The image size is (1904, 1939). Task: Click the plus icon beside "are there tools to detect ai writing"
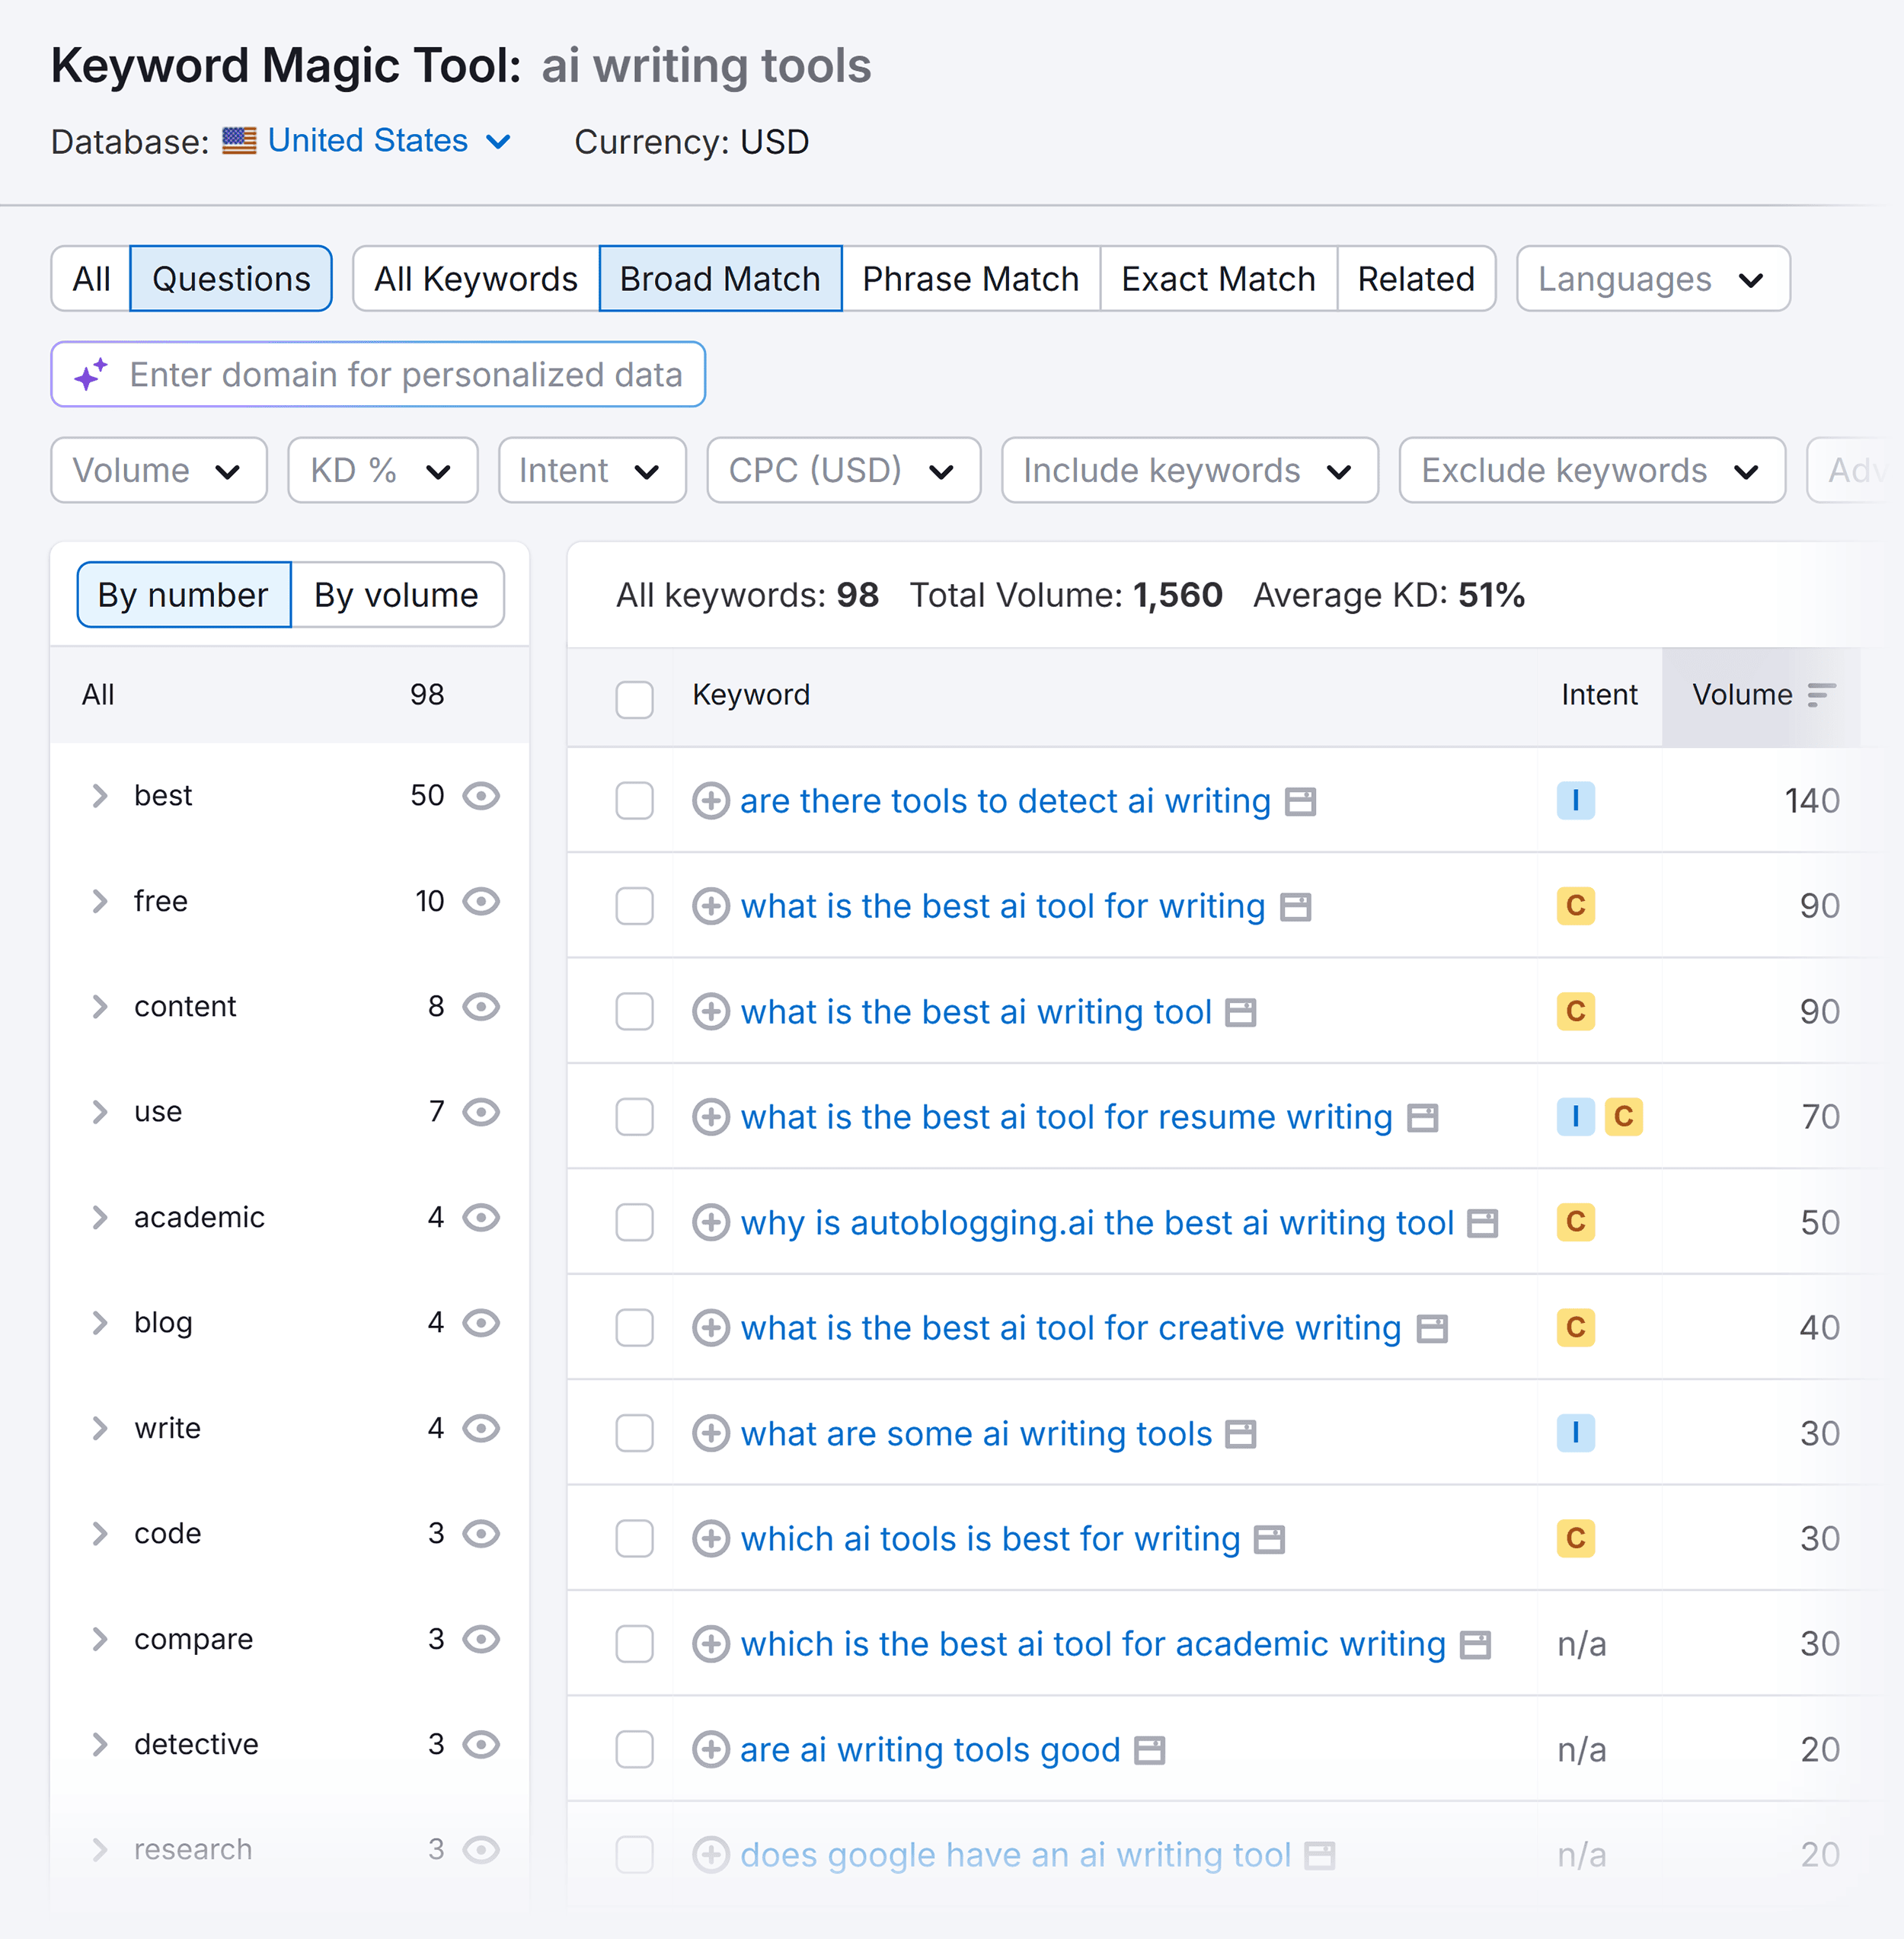711,801
